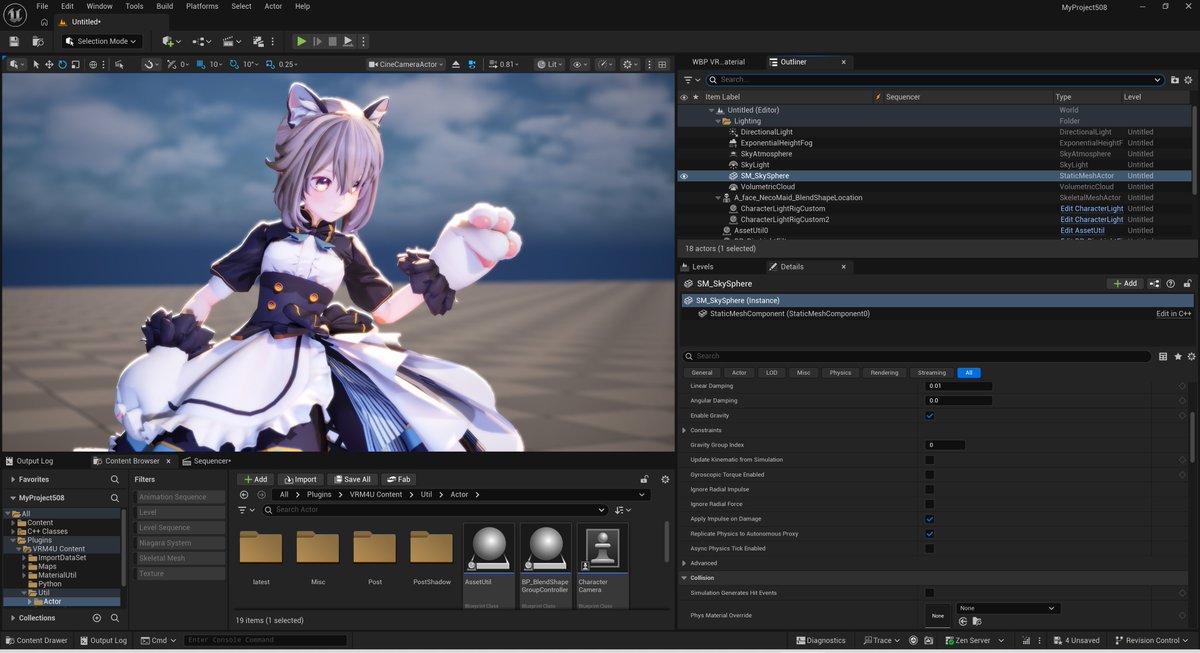Expand the Constraints section

coord(684,430)
